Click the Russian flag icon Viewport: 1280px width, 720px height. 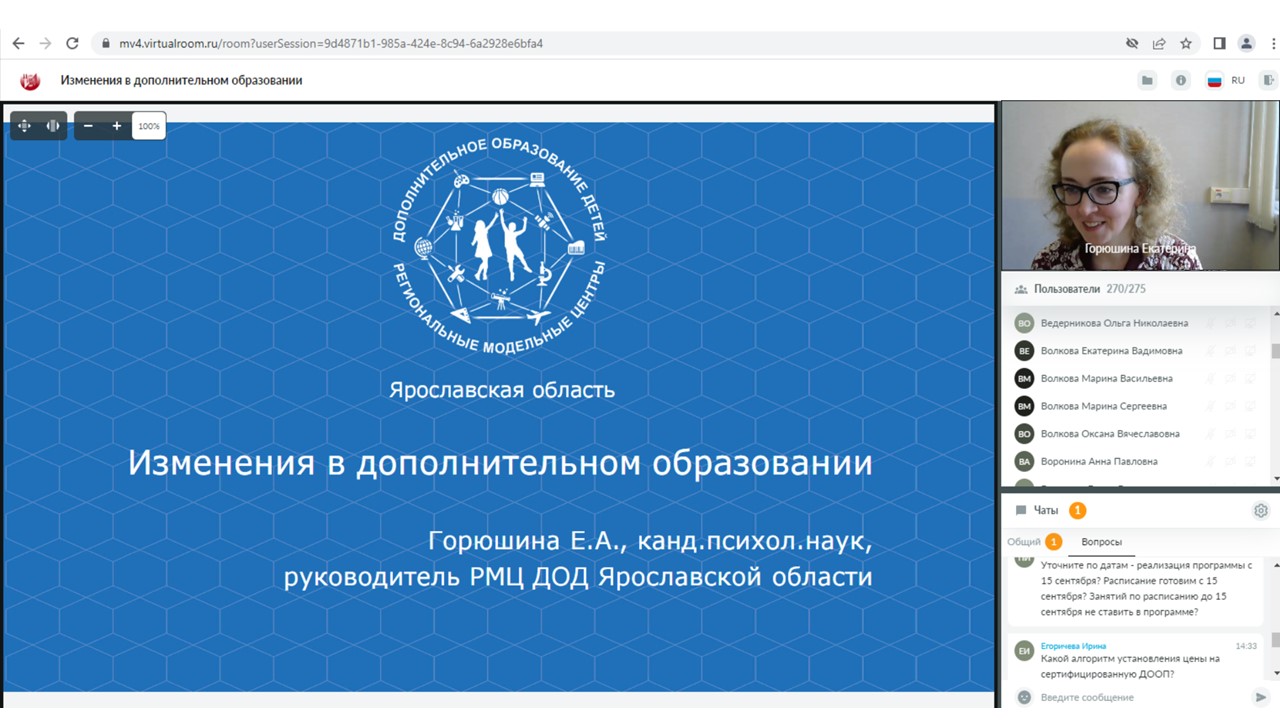tap(1215, 81)
